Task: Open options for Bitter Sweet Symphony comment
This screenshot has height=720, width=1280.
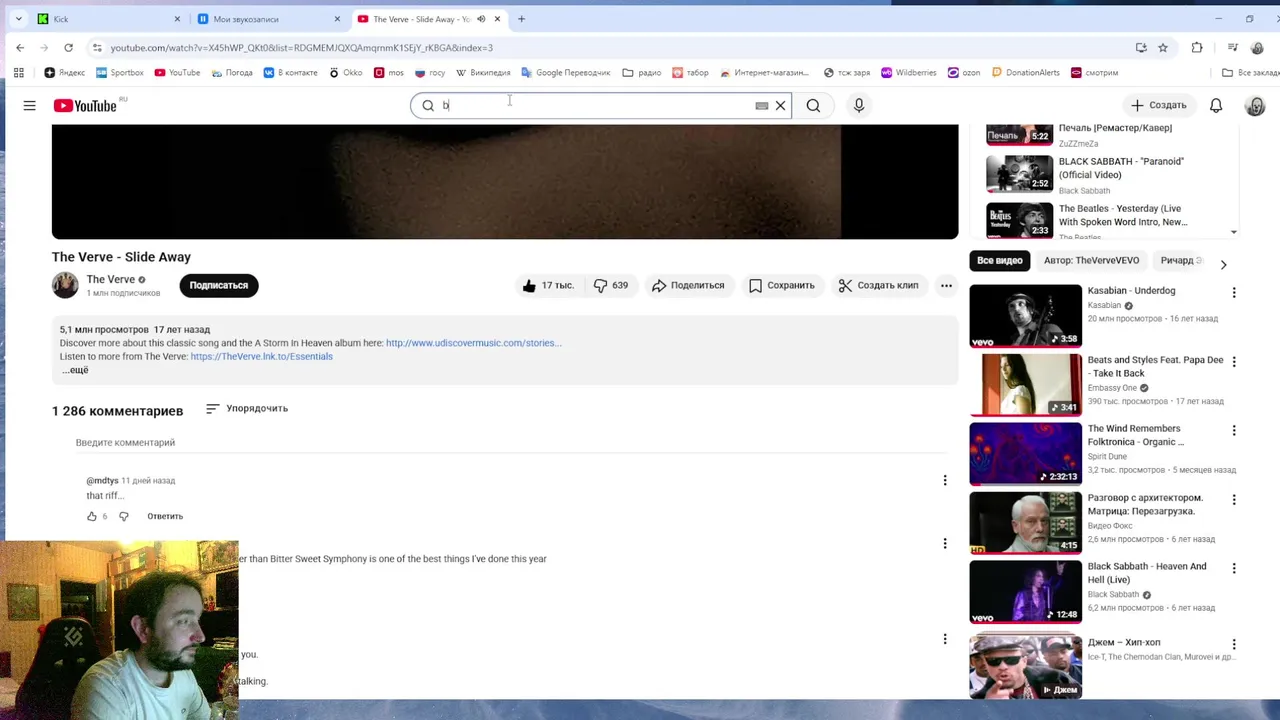Action: (945, 543)
